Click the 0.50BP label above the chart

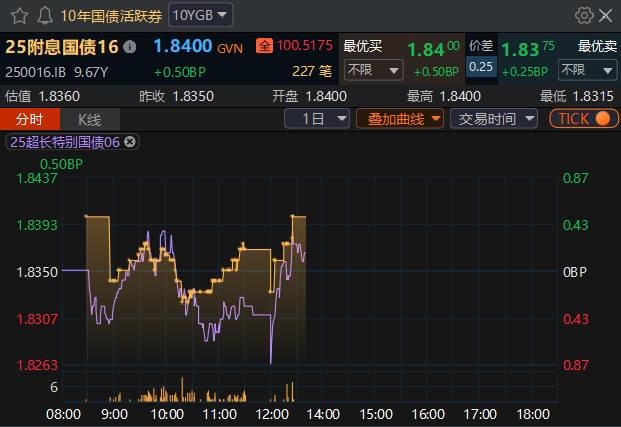pos(61,164)
